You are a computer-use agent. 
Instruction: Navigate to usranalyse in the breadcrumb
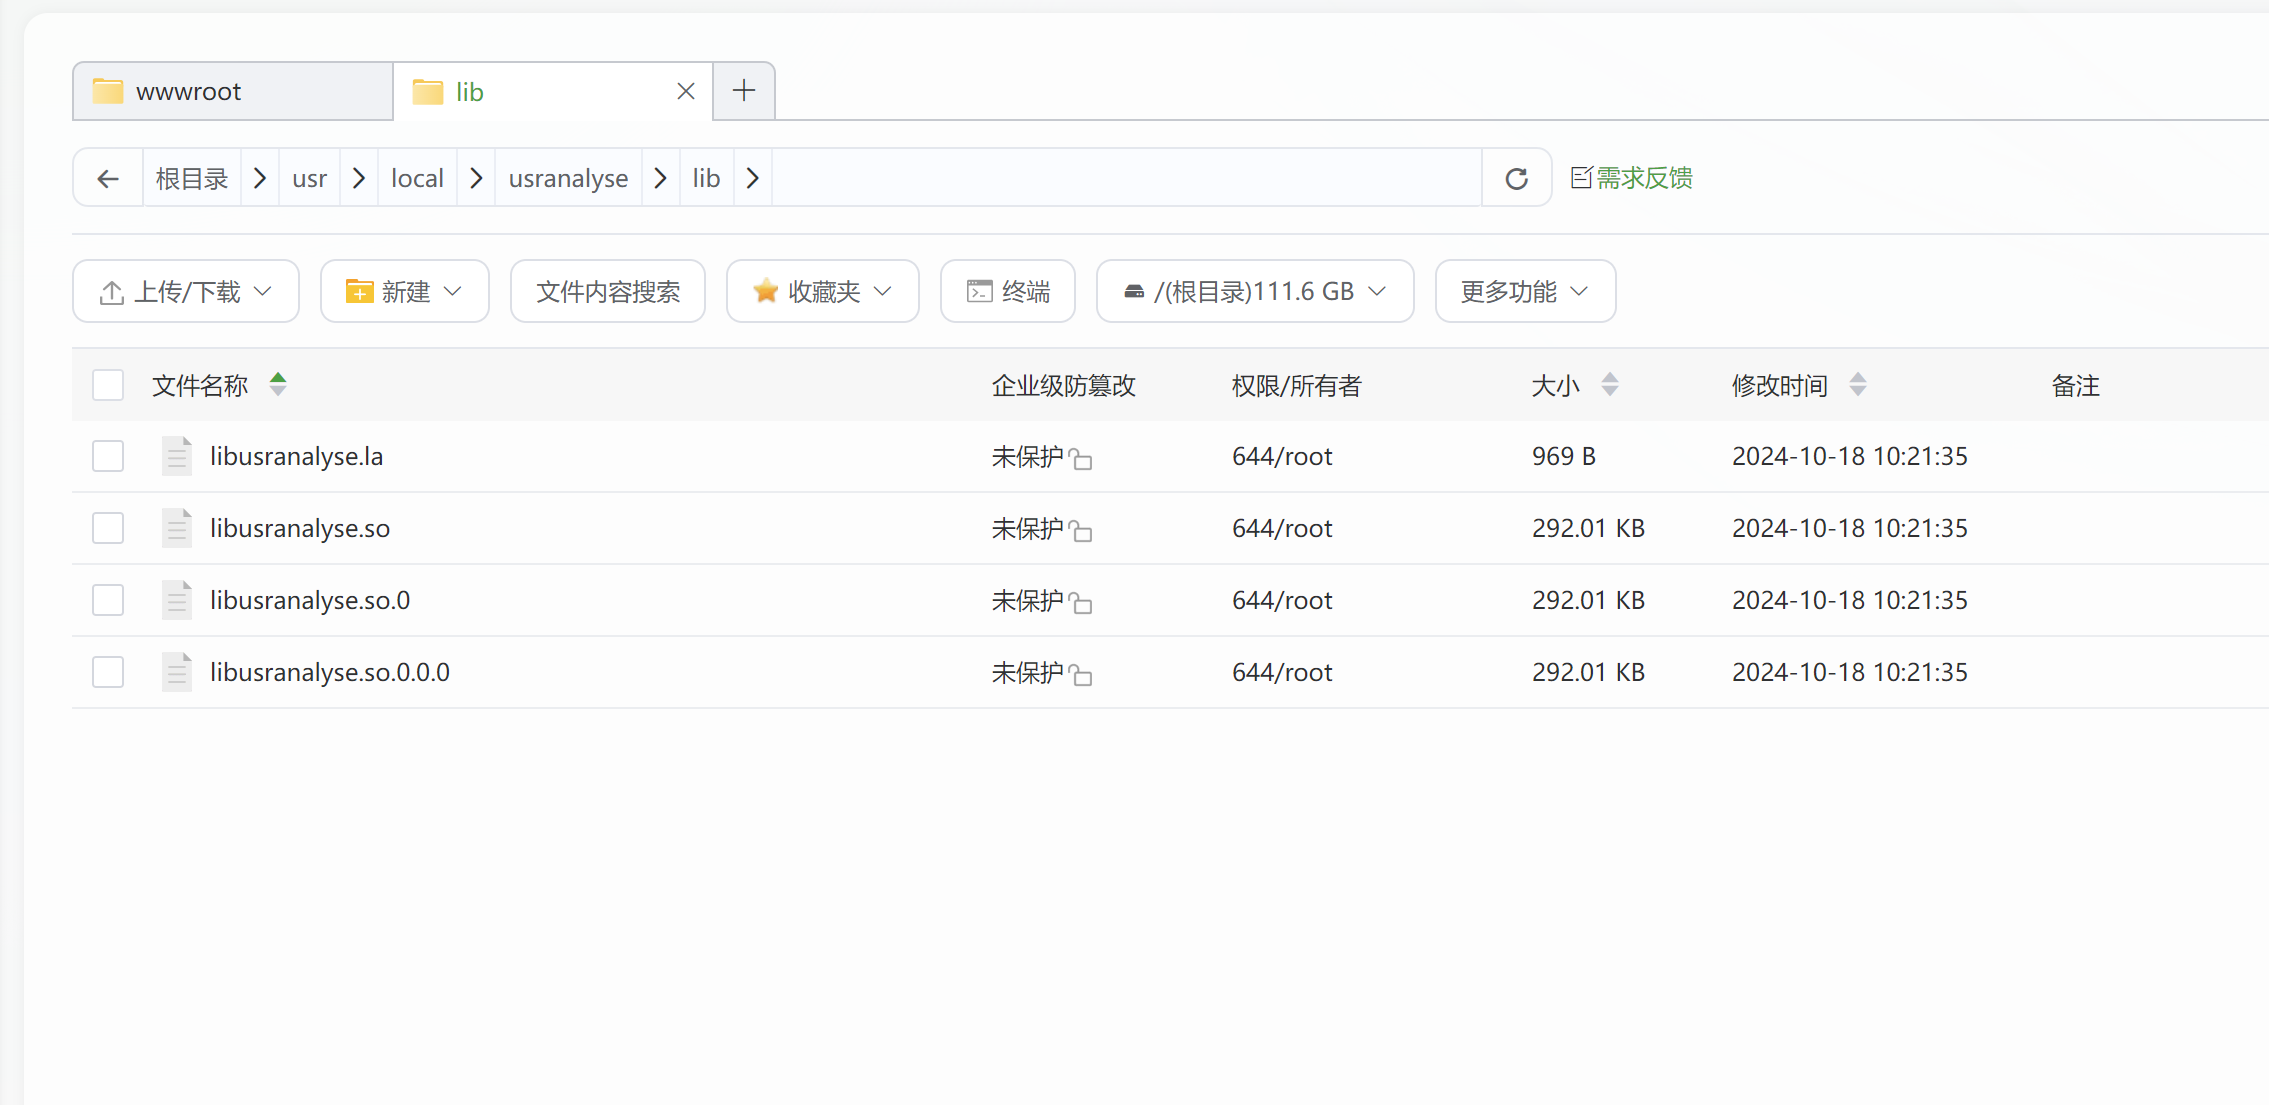coord(568,177)
